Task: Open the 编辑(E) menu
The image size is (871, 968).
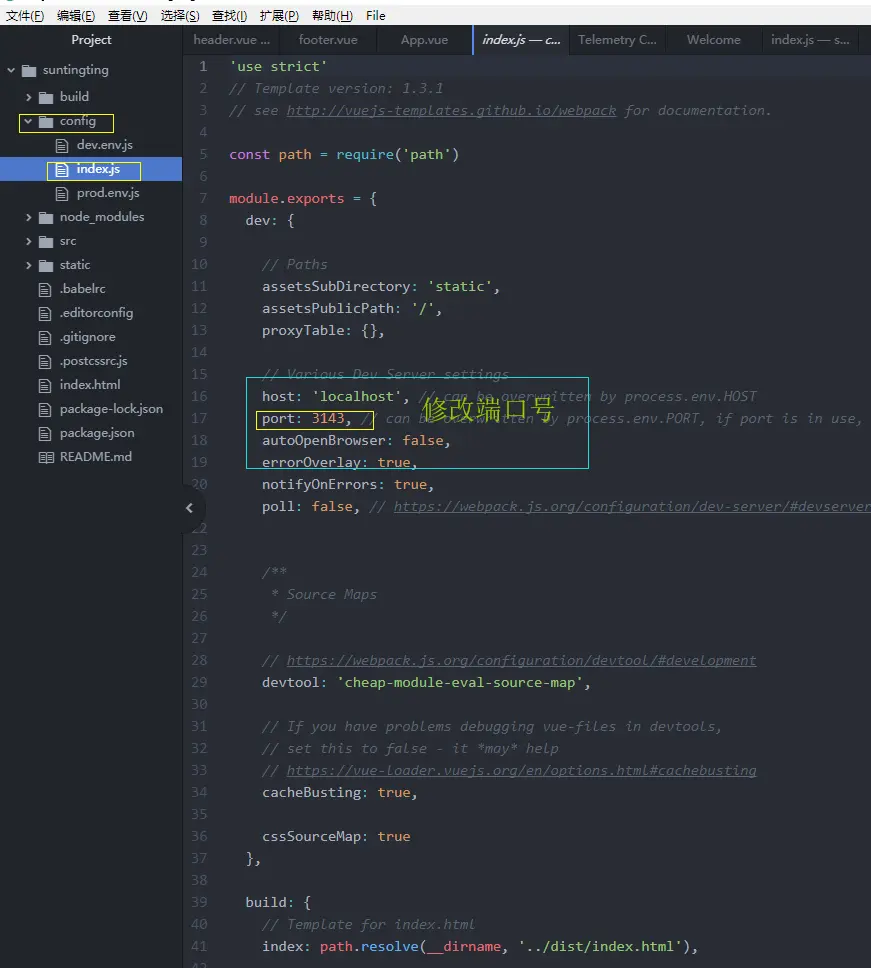Action: point(76,16)
